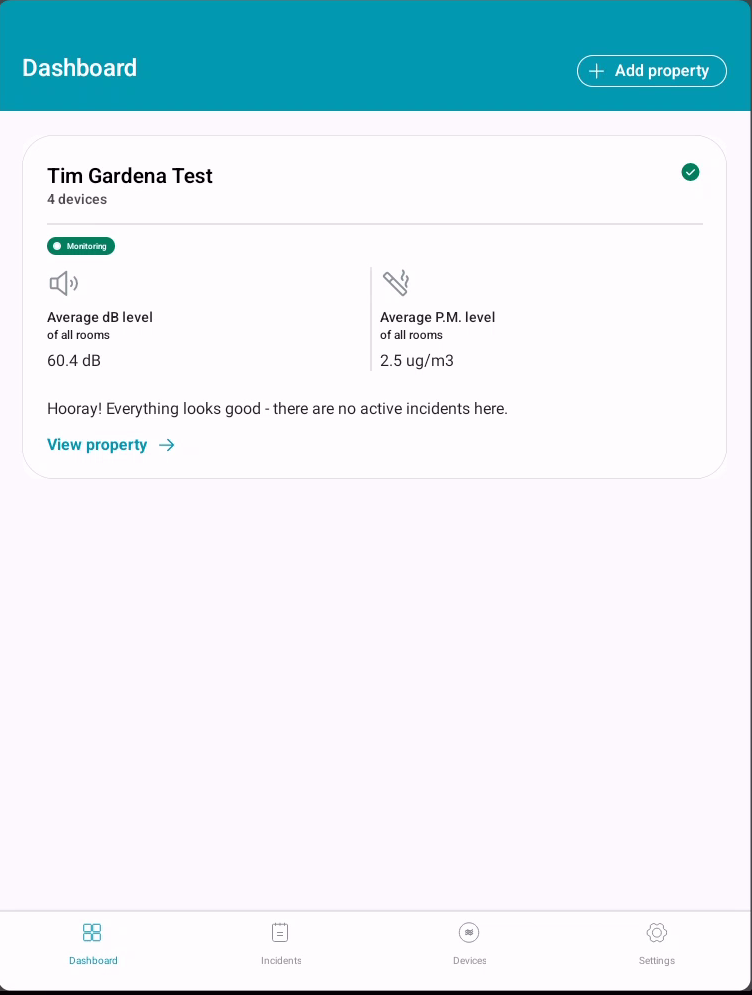Click the smoke particulate matter icon
752x995 pixels.
(x=396, y=283)
